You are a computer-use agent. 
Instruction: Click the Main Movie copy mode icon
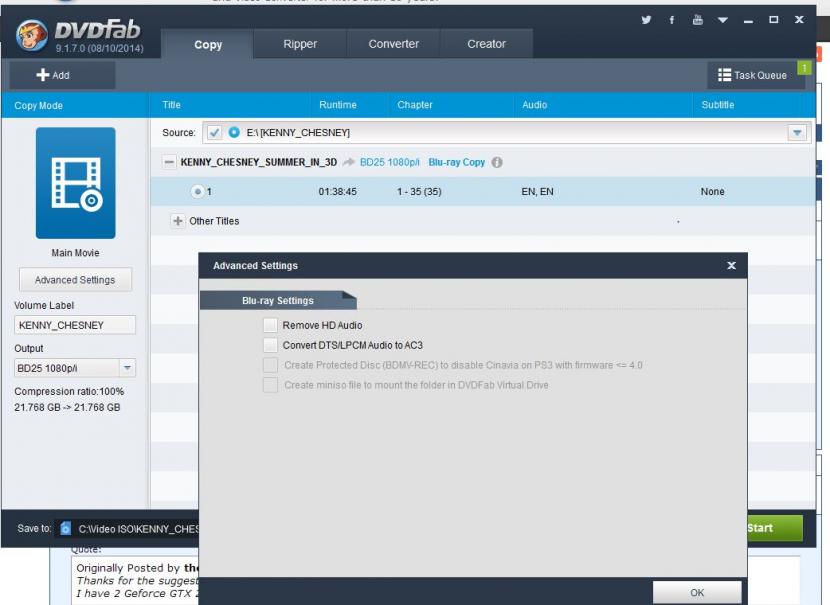click(x=76, y=183)
